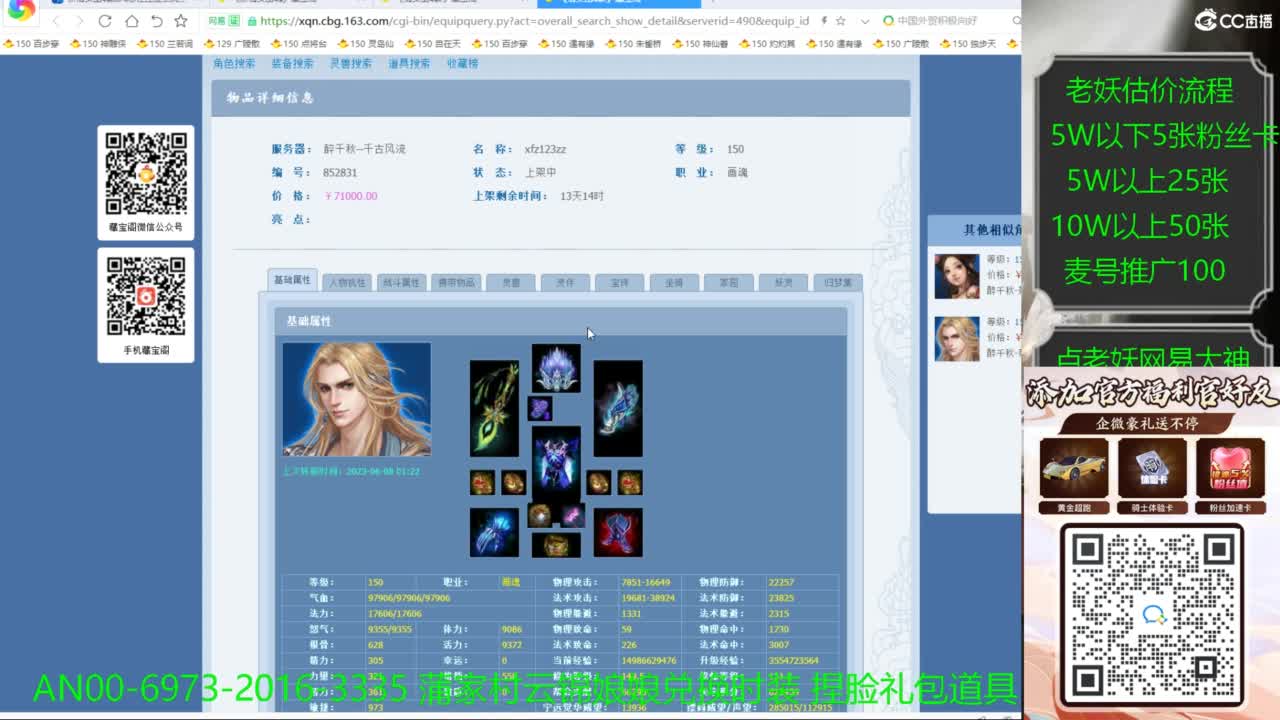This screenshot has width=1280, height=720.
Task: Click the golden belt icon at bottom center
Action: coord(556,545)
